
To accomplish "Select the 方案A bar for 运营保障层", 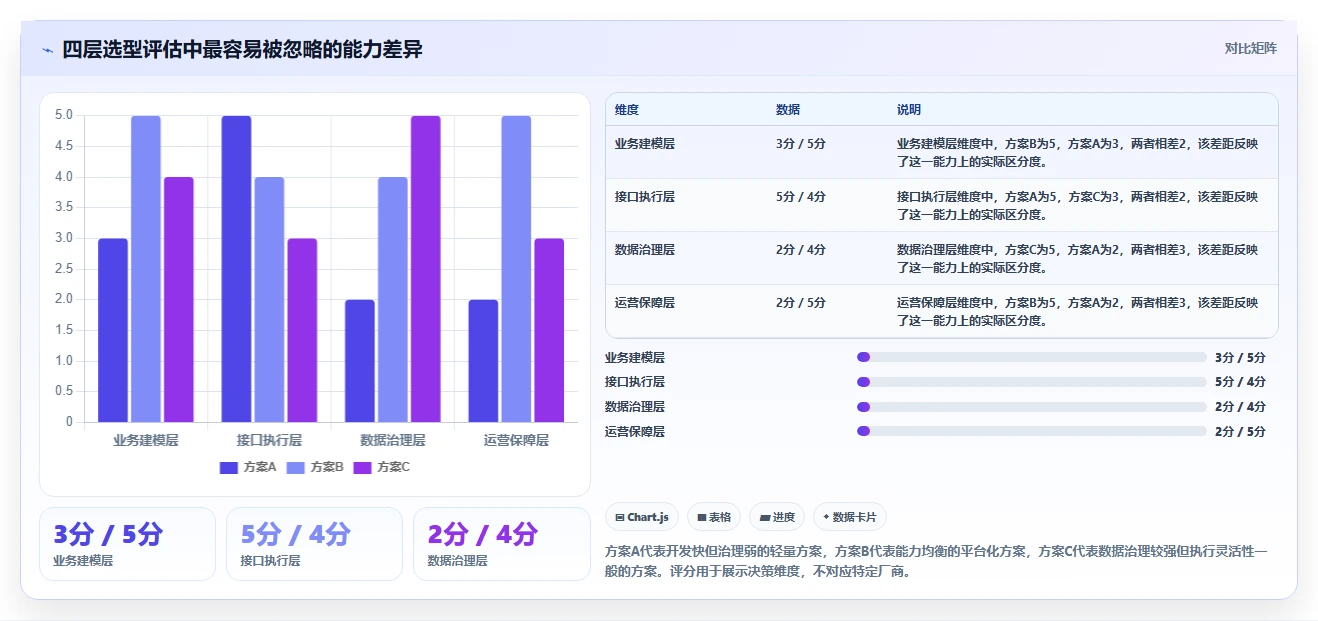I will [483, 361].
